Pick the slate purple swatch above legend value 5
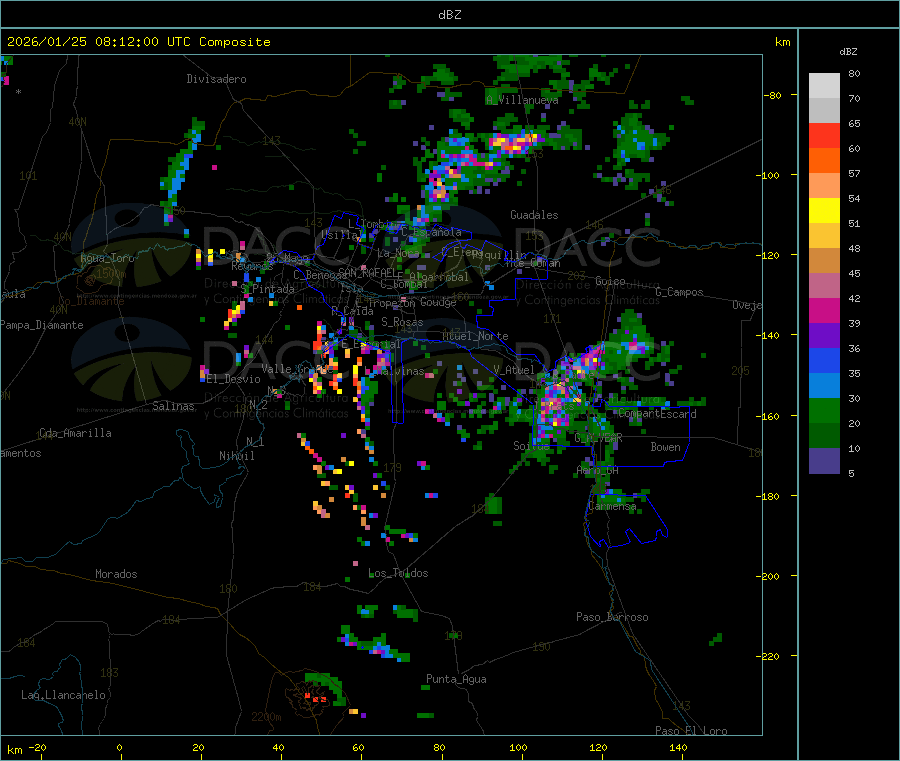The image size is (900, 761). (824, 461)
